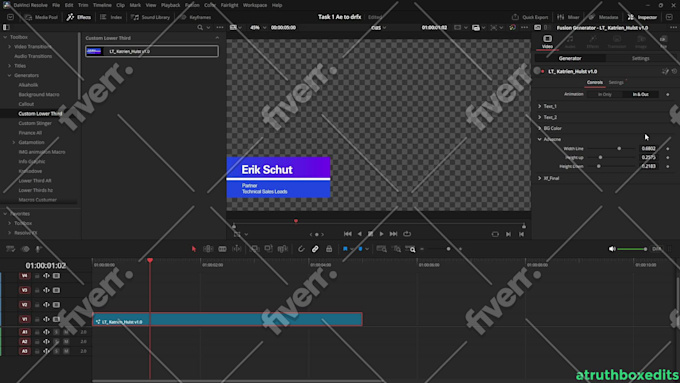Mute the monitor volume speaker icon
The height and width of the screenshot is (383, 680).
612,249
